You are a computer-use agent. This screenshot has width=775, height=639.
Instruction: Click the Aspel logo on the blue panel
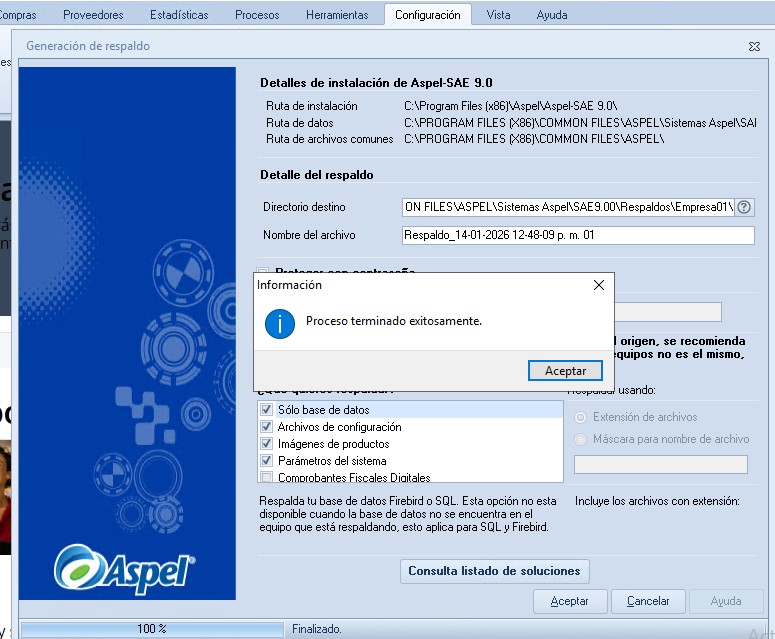[125, 569]
